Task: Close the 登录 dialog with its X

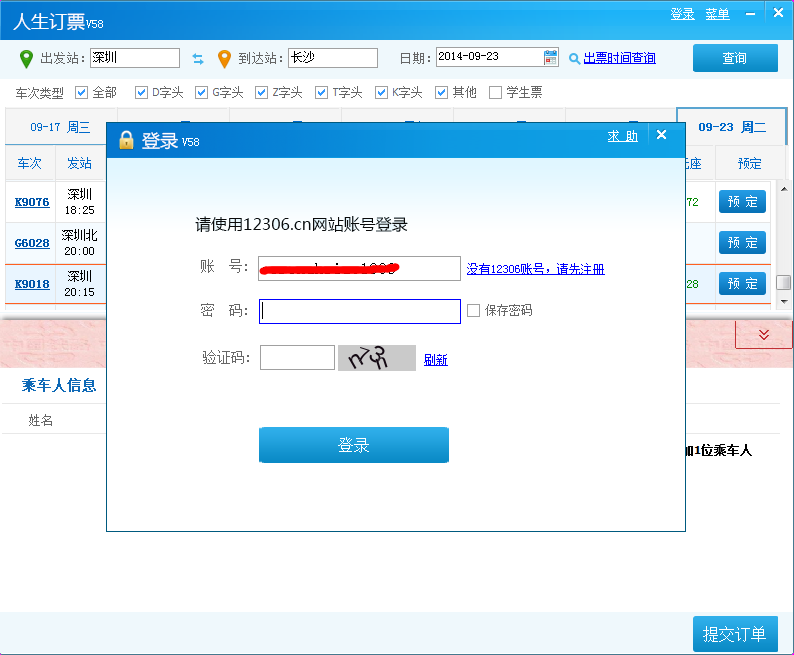Action: pyautogui.click(x=661, y=136)
